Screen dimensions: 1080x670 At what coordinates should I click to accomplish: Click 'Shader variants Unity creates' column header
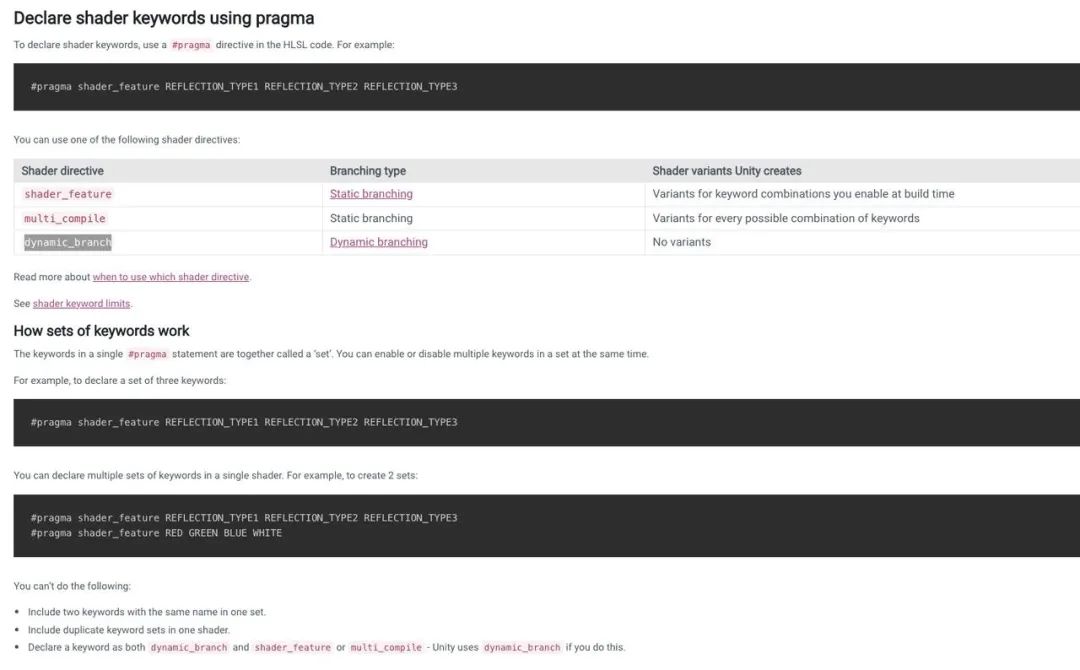(726, 171)
